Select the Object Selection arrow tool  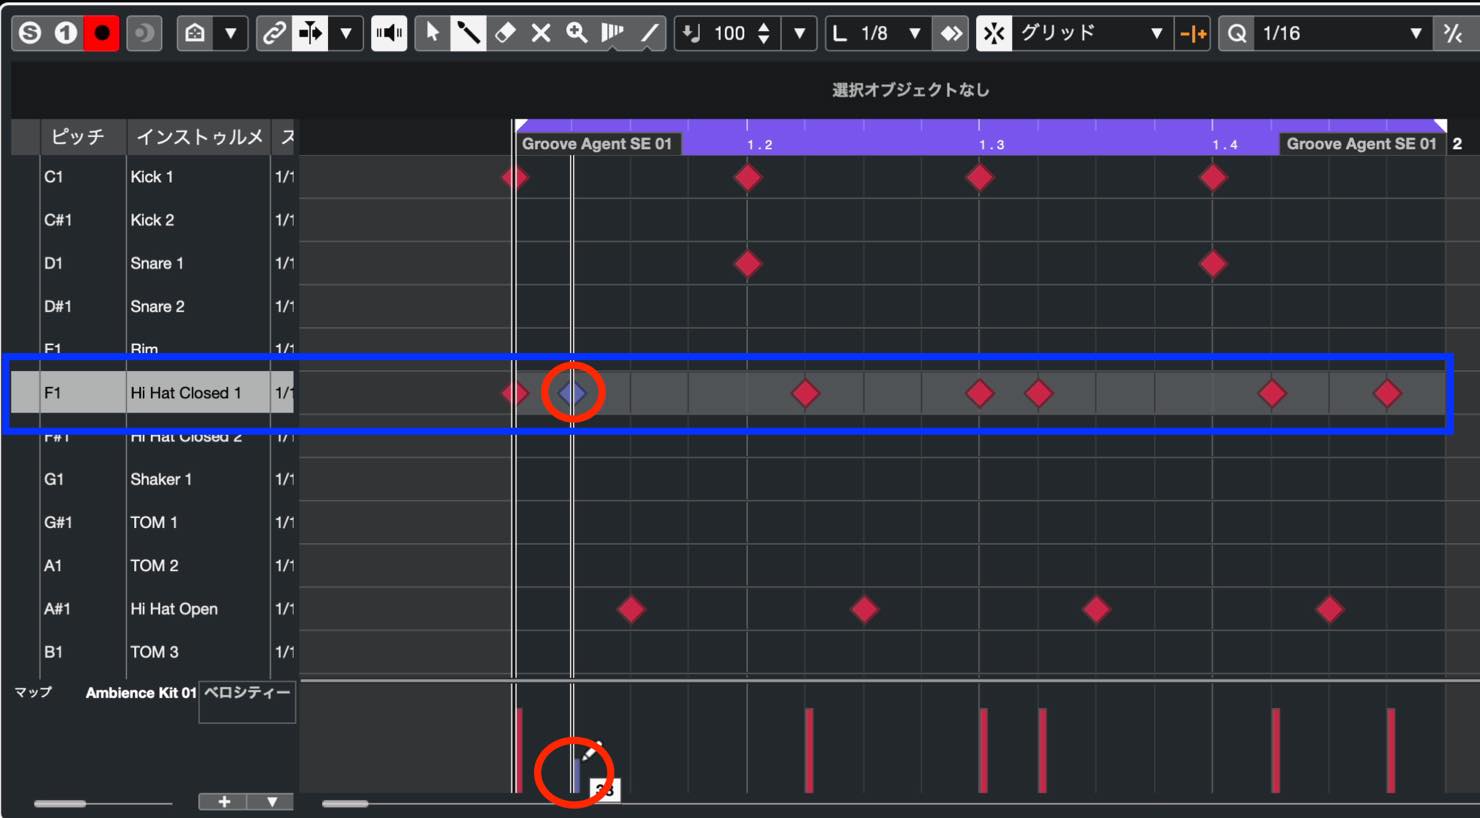click(432, 33)
